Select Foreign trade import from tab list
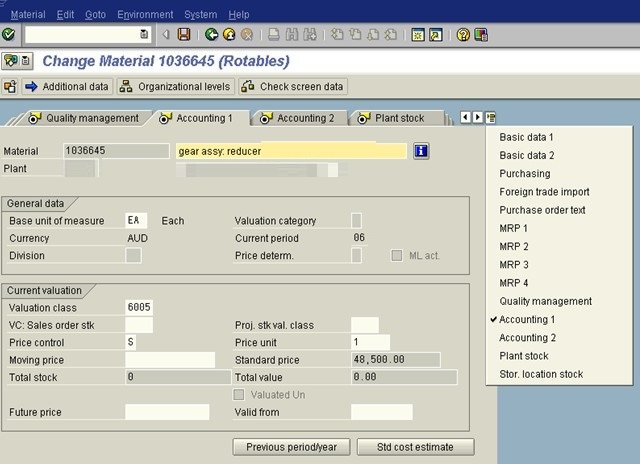 coord(544,192)
